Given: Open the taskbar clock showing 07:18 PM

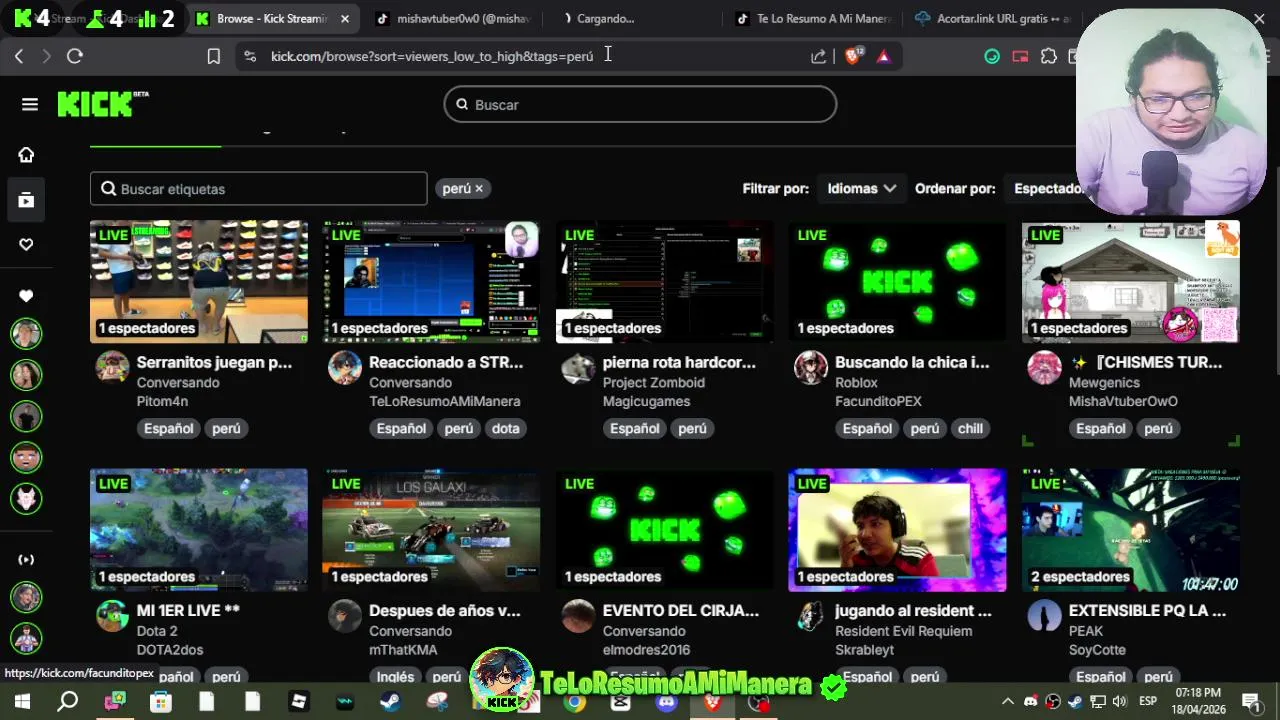Looking at the screenshot, I should coord(1198,700).
